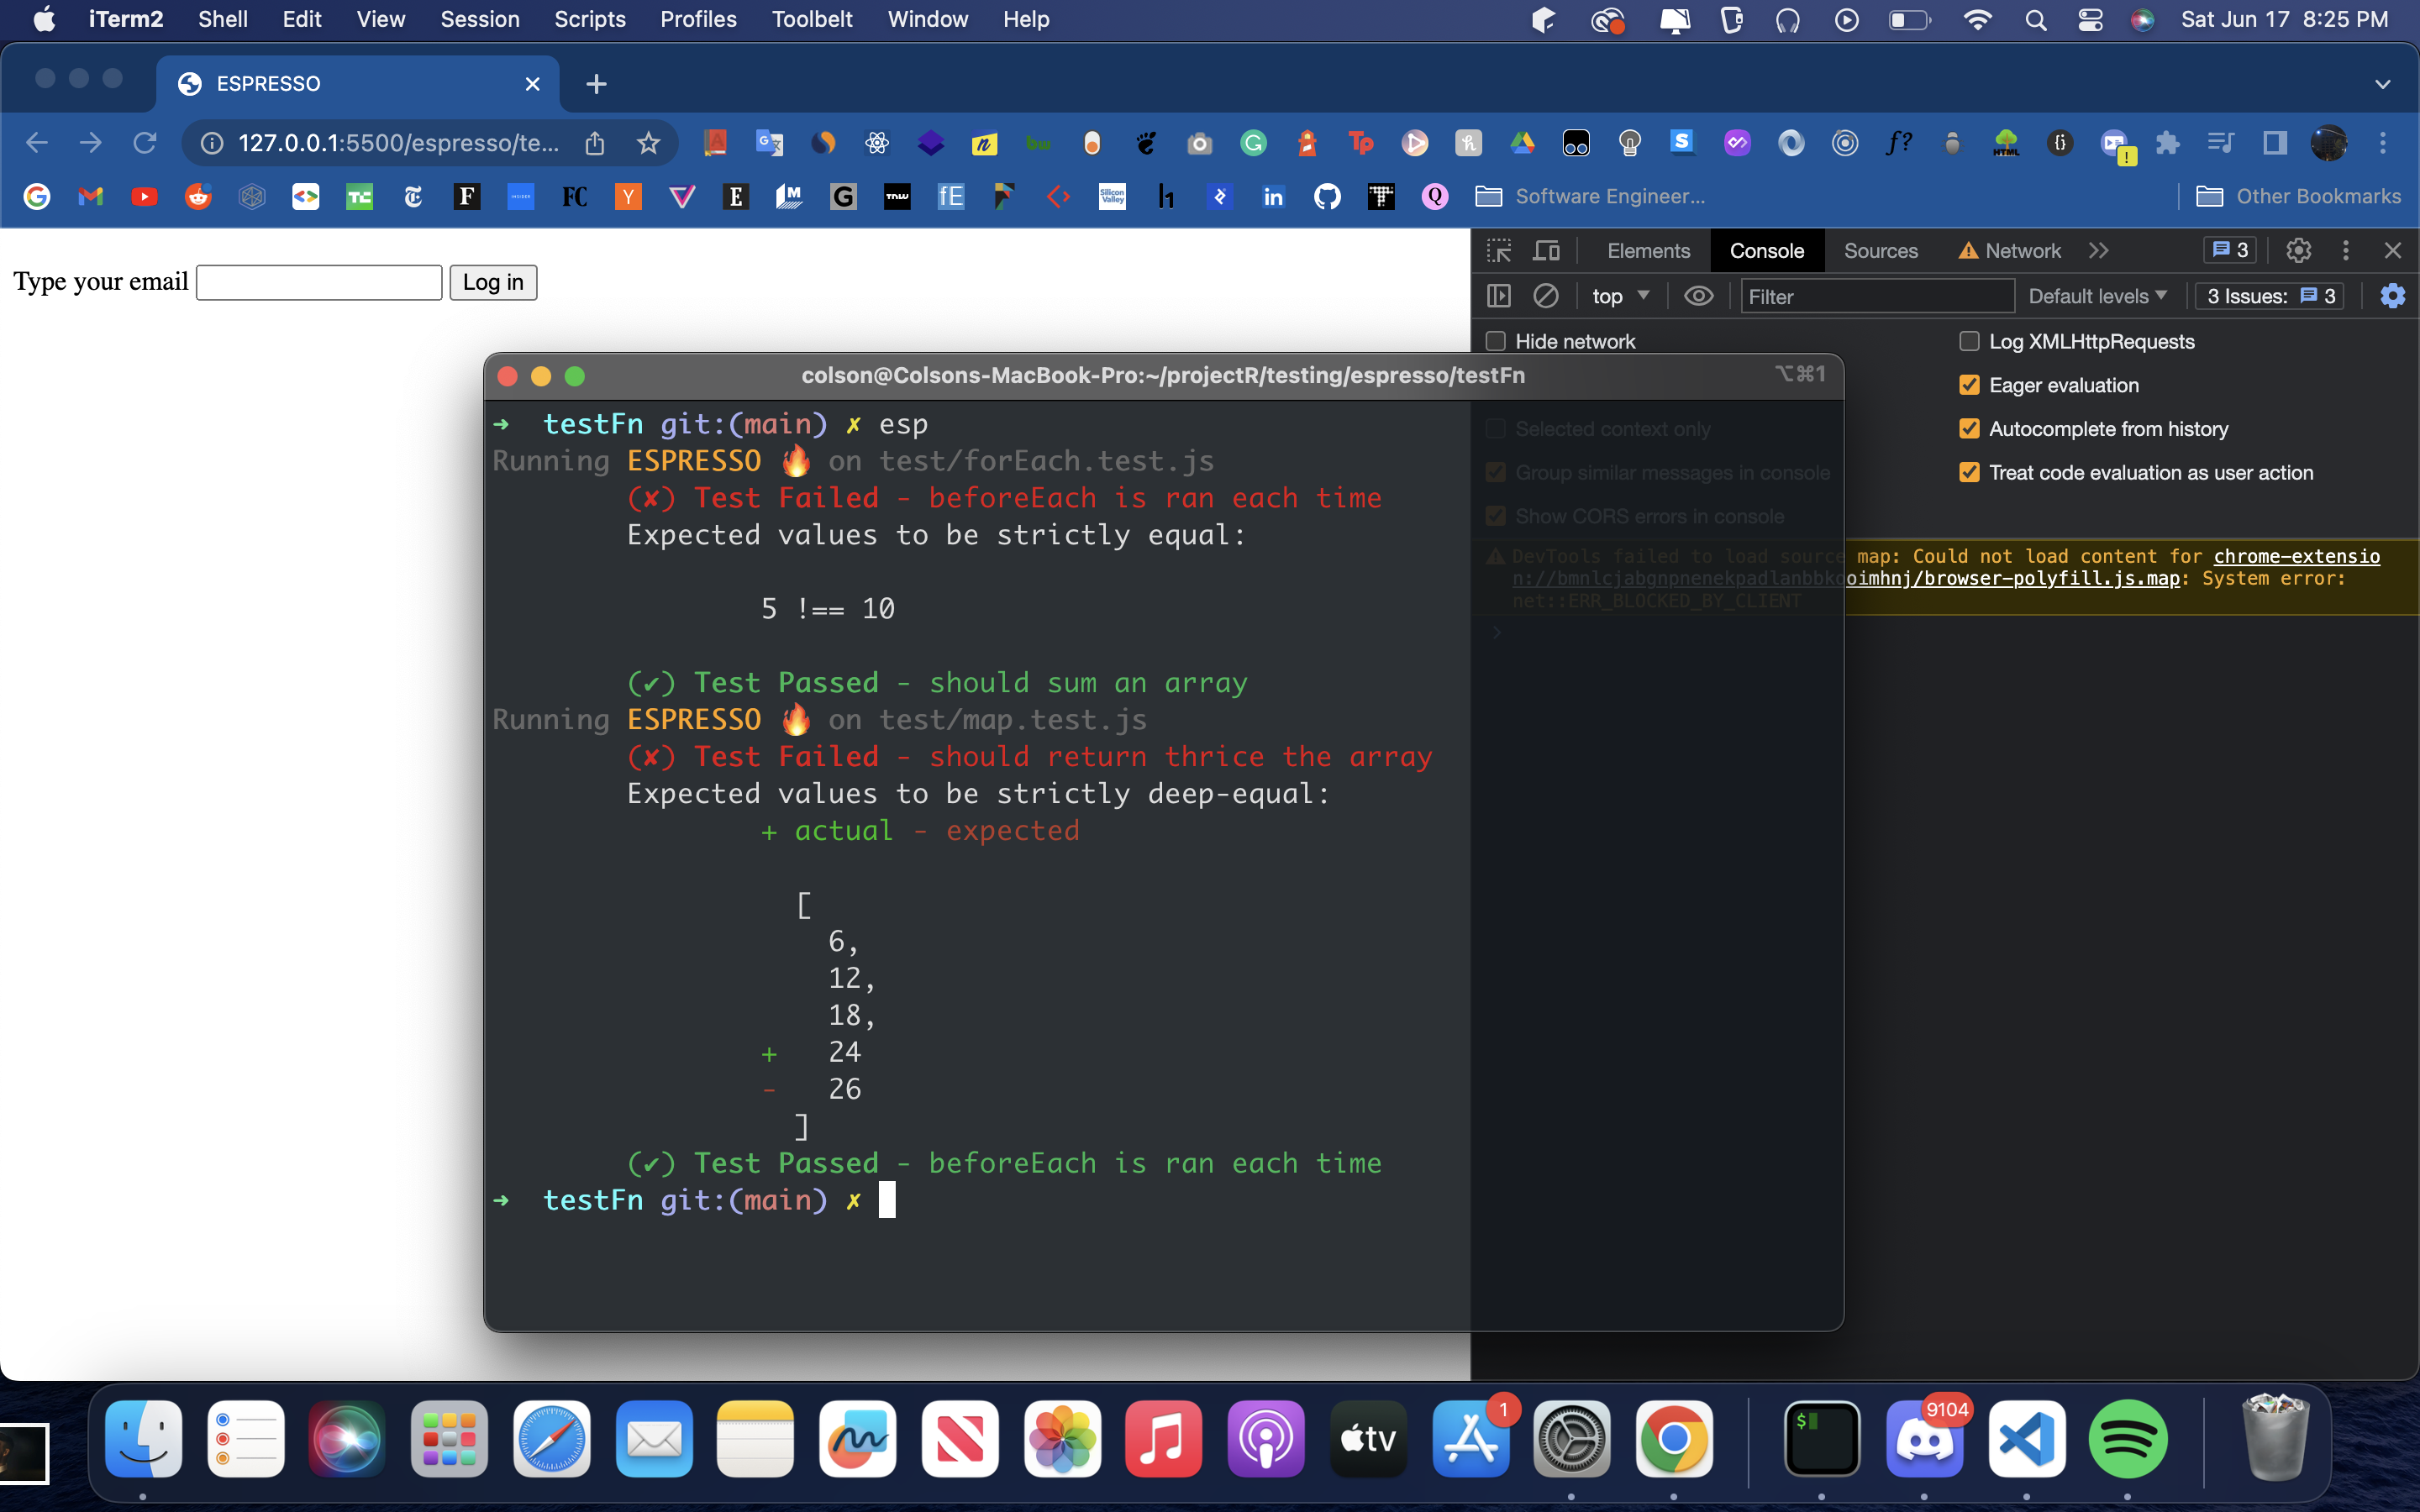2420x1512 pixels.
Task: Open the Toolbelt menu
Action: [811, 20]
